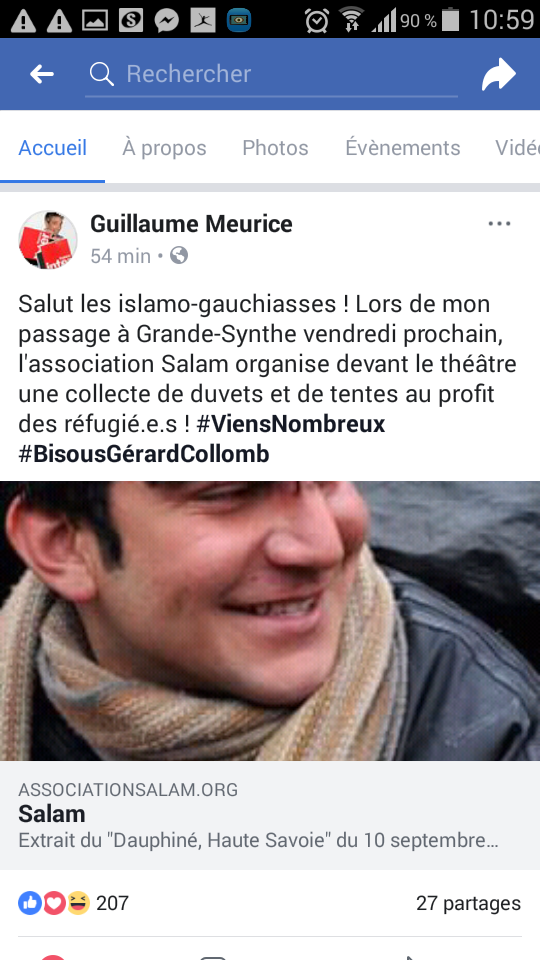
Task: Tap the share arrow in header
Action: 499,74
